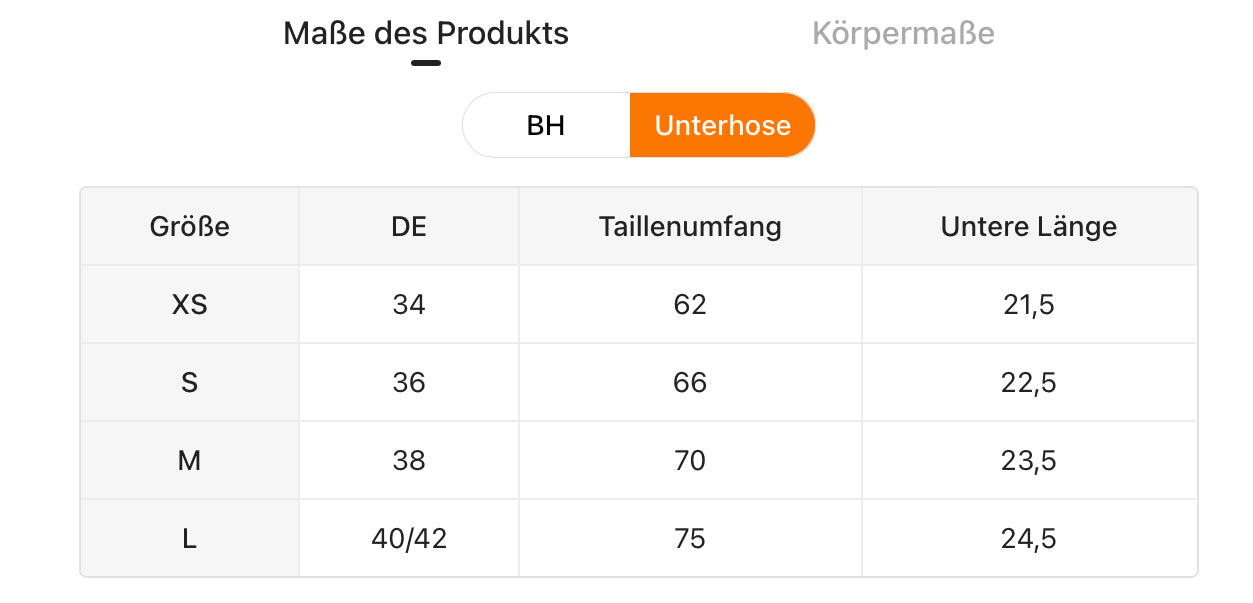Click the Größe column header
This screenshot has height=603, width=1253.
tap(189, 227)
